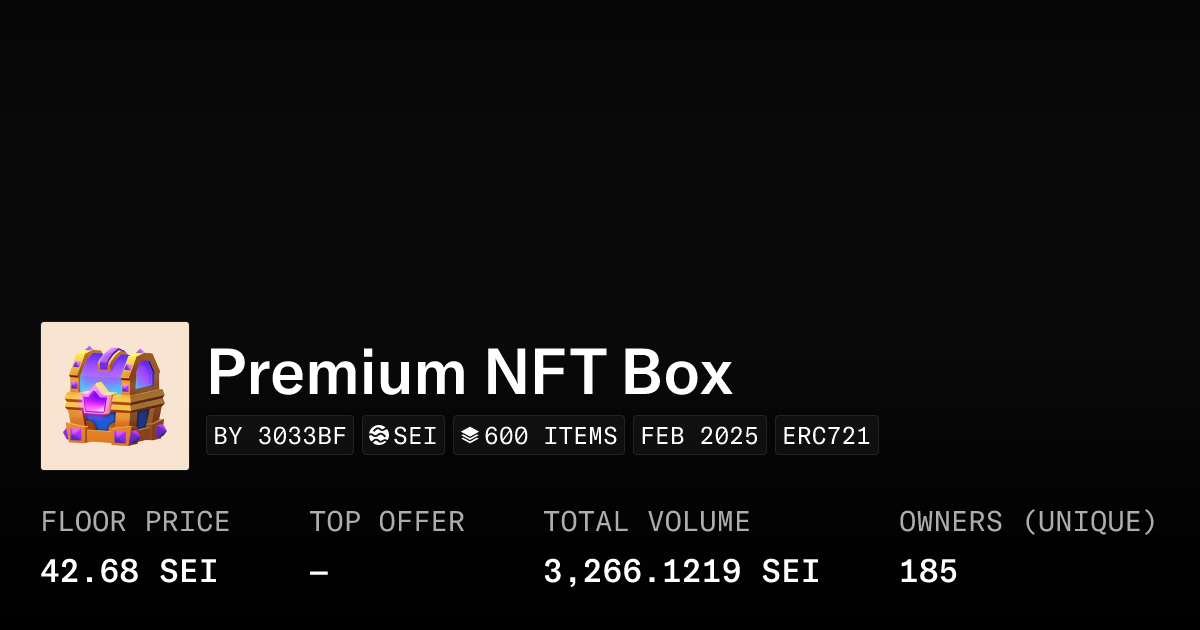Click the FLOOR PRICE label
Viewport: 1200px width, 630px height.
136,522
